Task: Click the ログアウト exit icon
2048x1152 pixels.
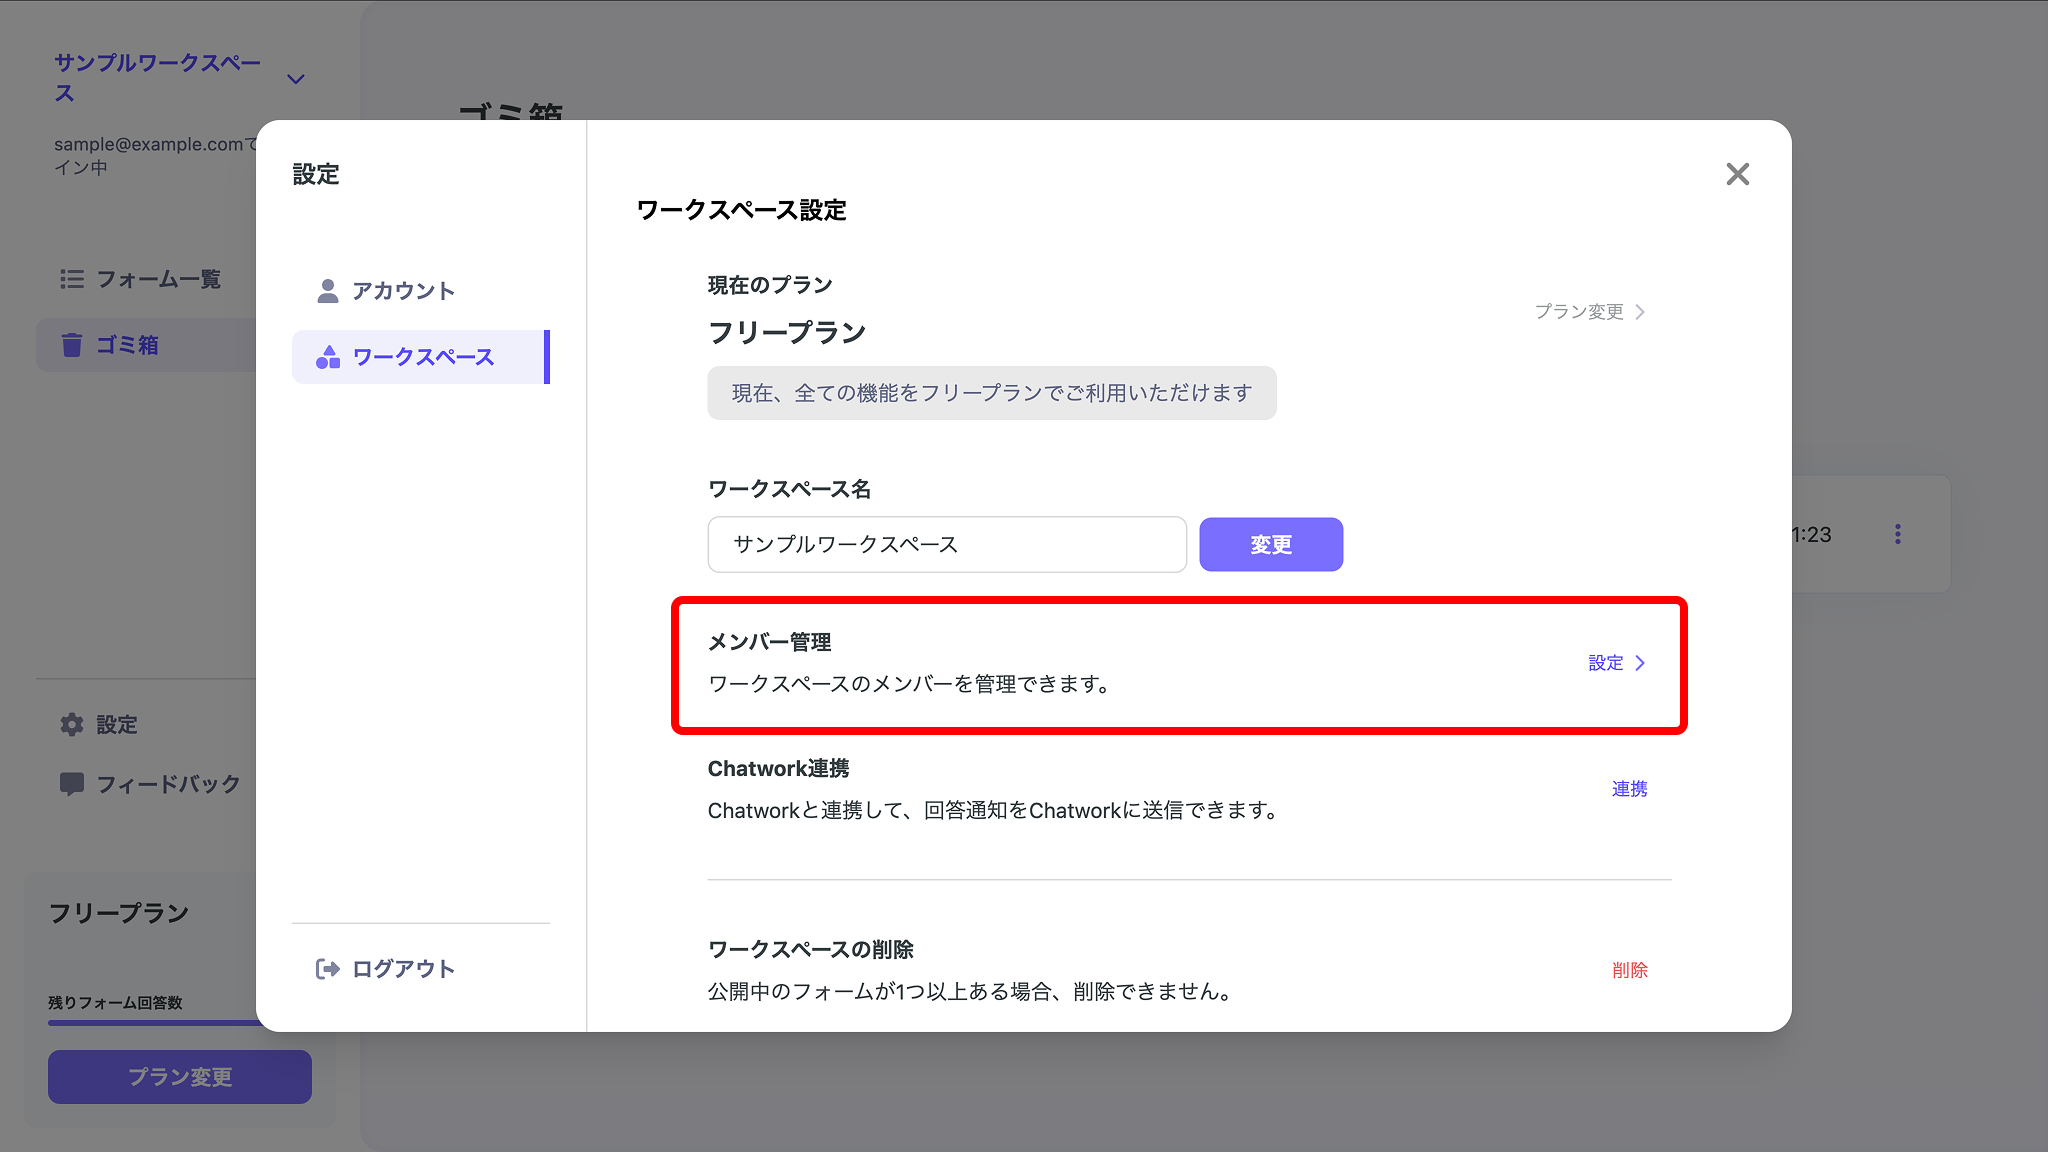Action: pos(327,968)
